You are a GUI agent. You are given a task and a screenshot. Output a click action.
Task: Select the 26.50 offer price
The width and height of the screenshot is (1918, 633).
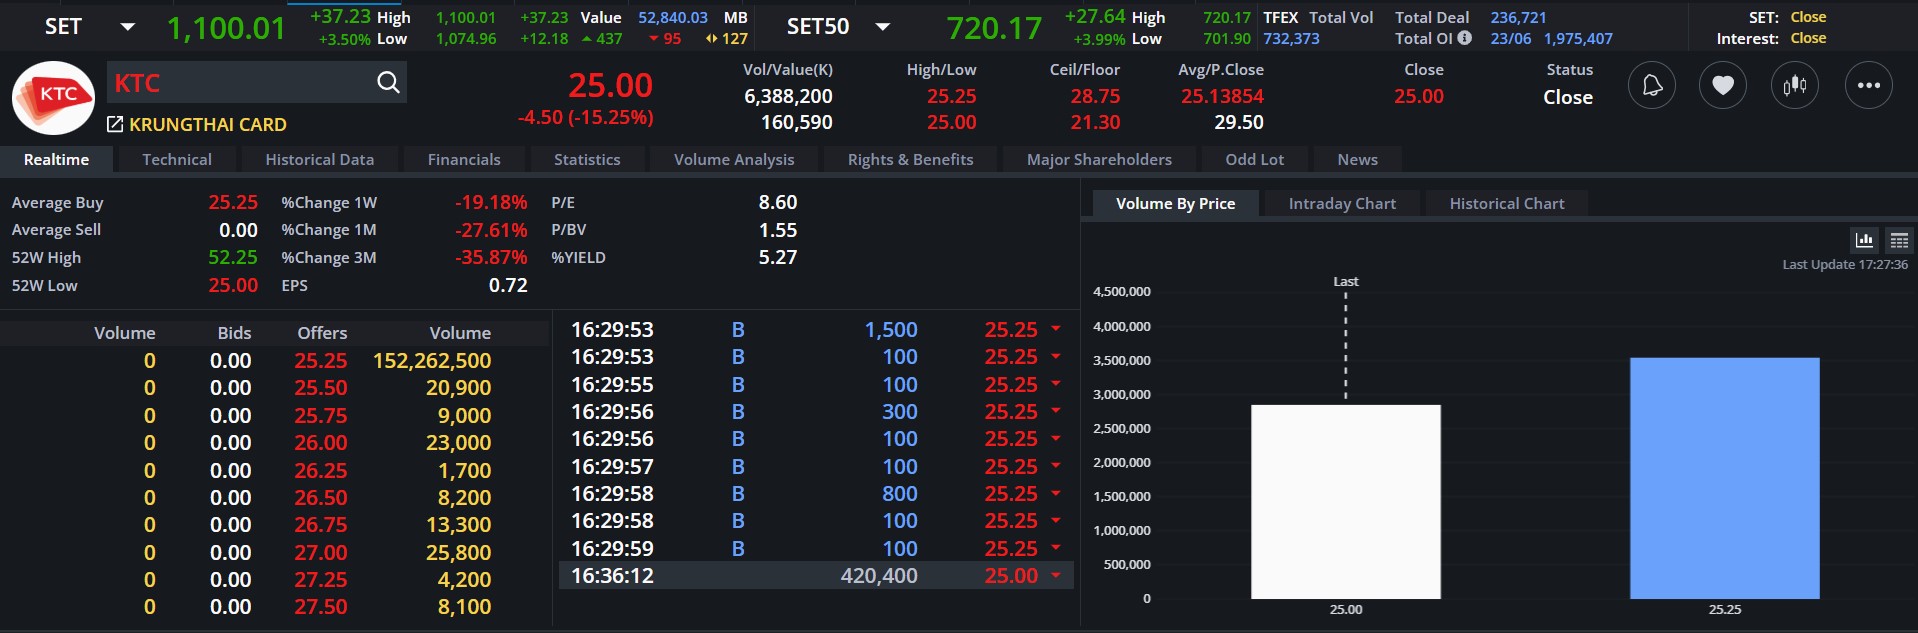pos(321,498)
